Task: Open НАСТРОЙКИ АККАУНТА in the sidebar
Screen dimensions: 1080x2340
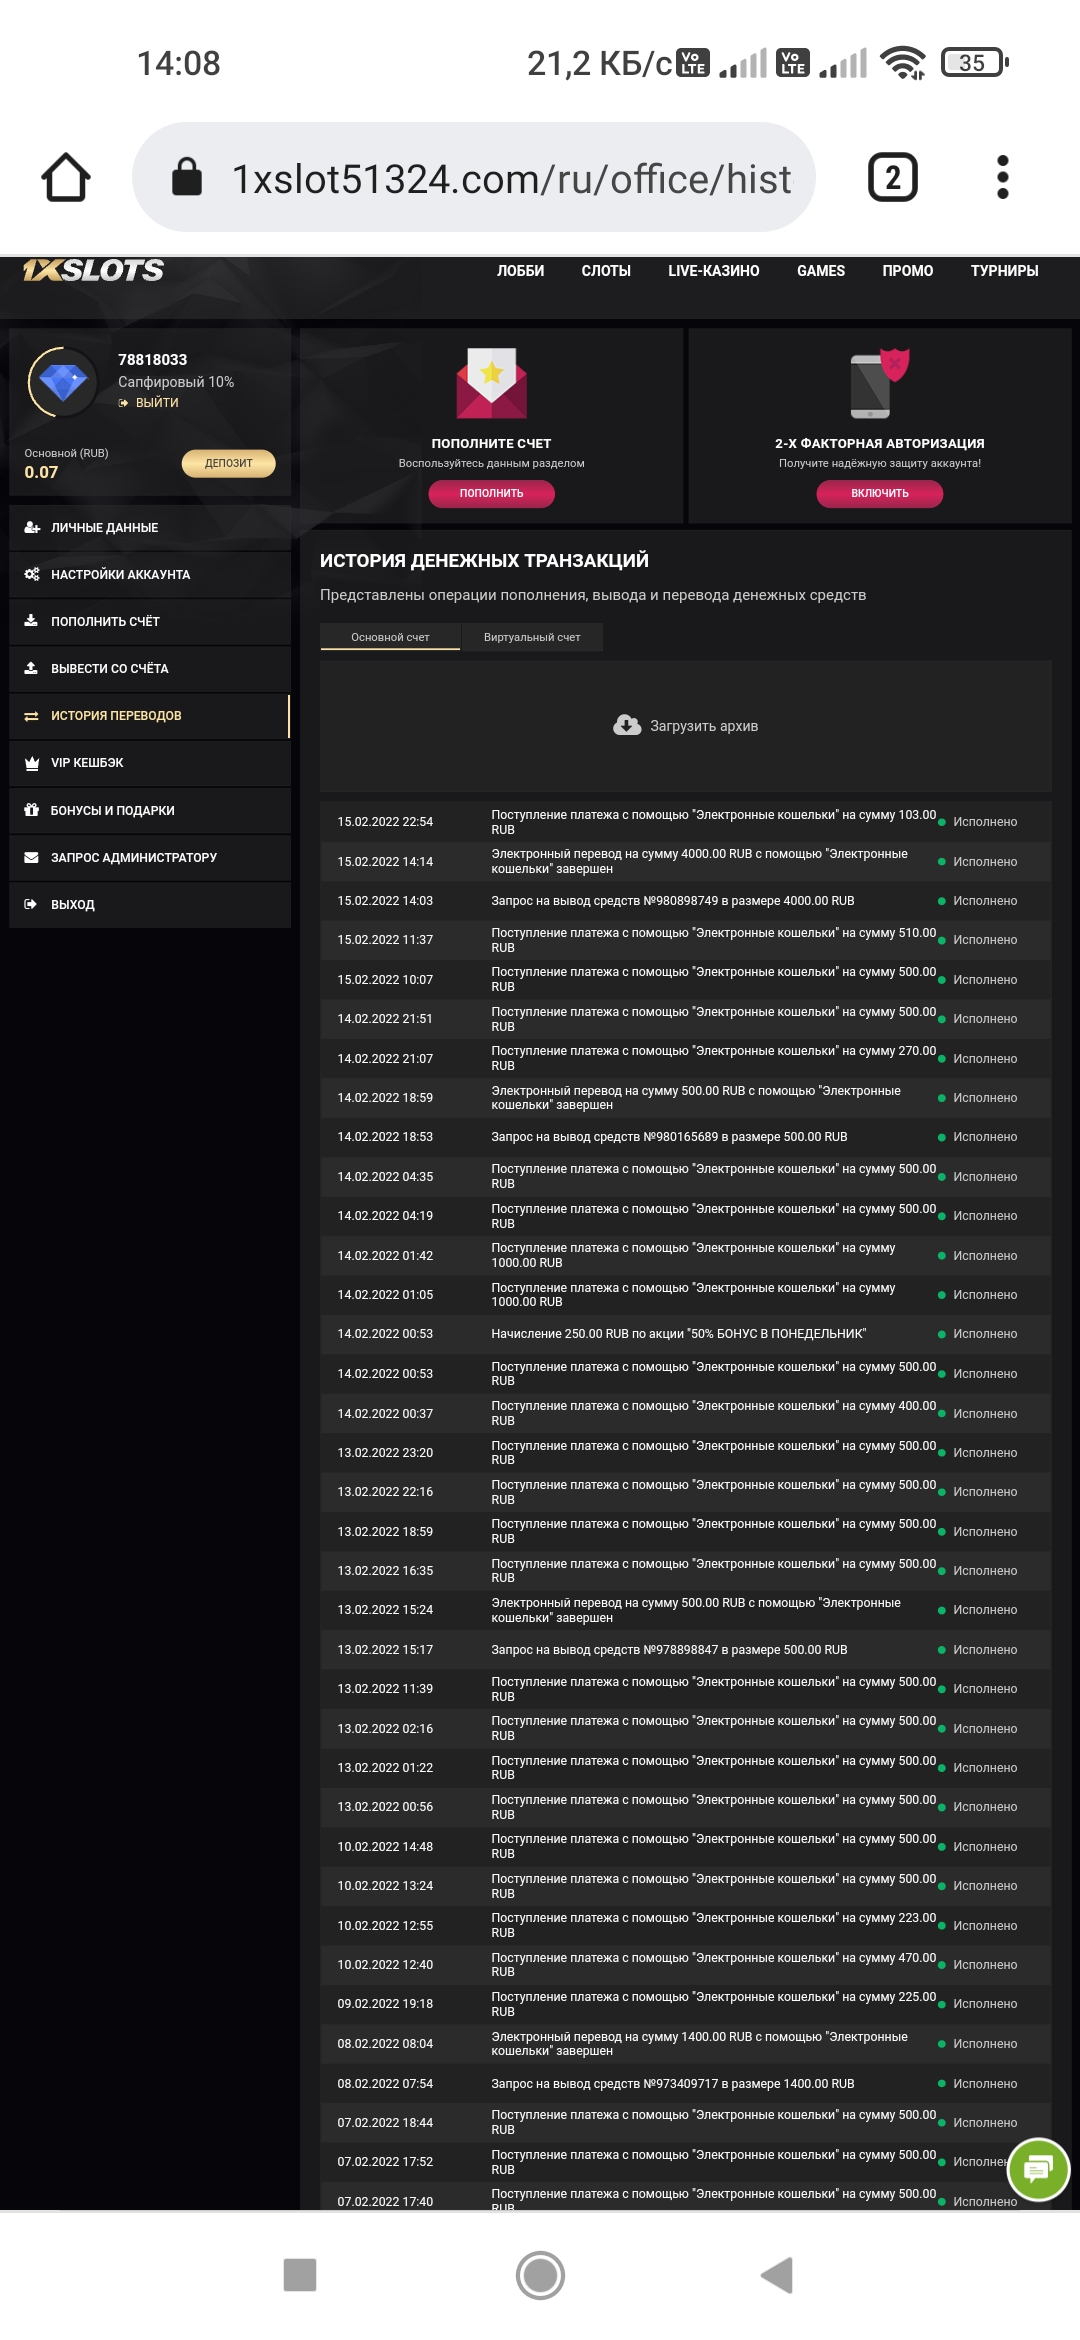Action: (x=150, y=574)
